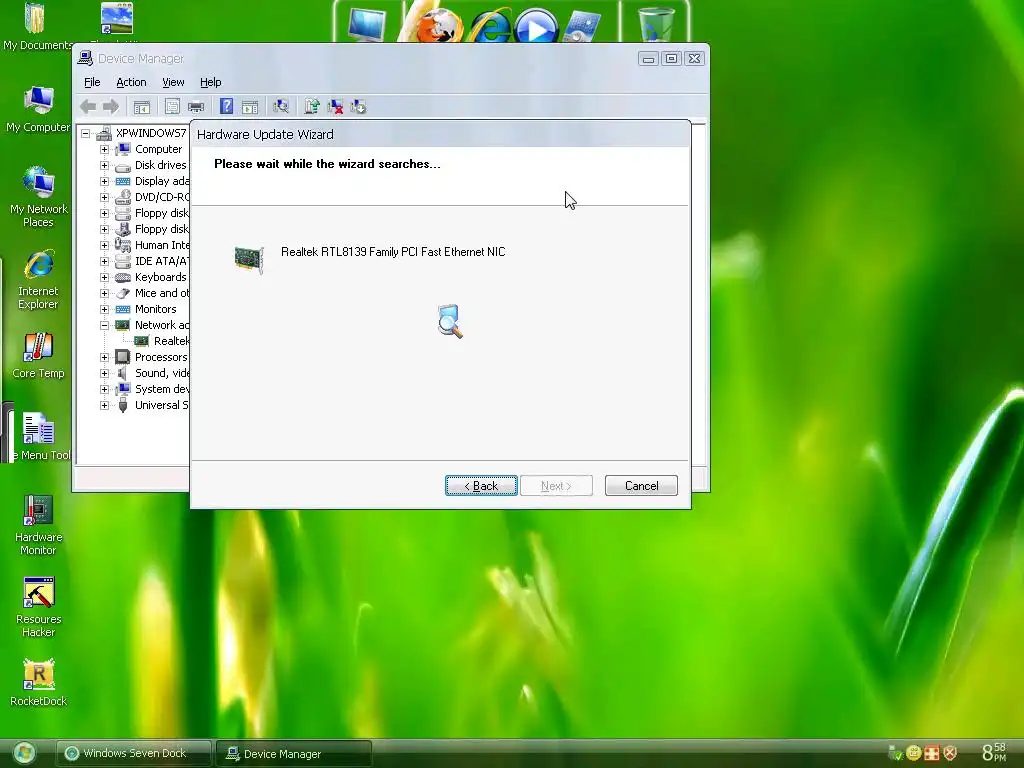Expand the System devices node
The height and width of the screenshot is (768, 1024).
click(104, 389)
